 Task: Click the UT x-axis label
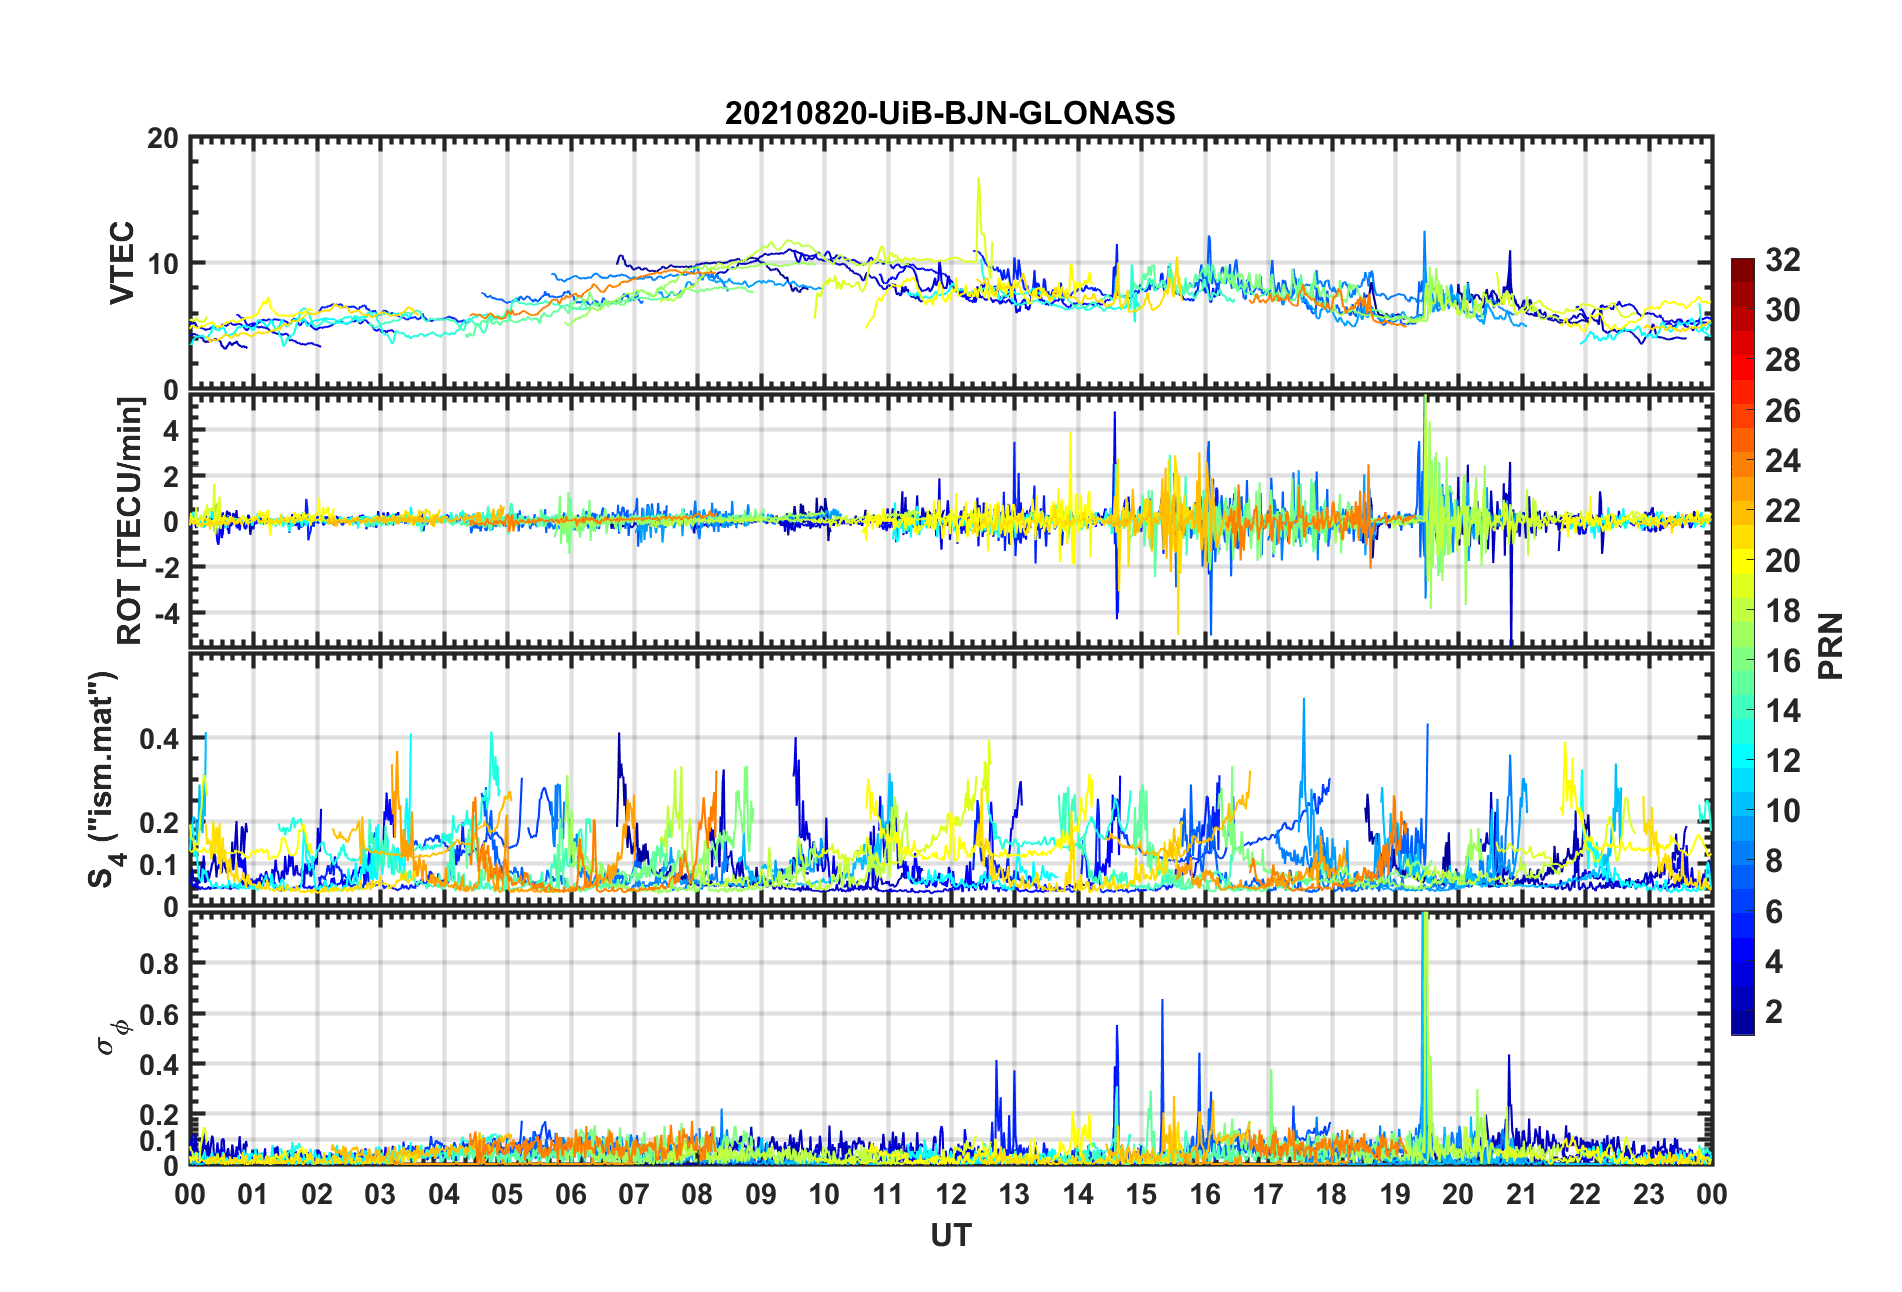pyautogui.click(x=950, y=1236)
